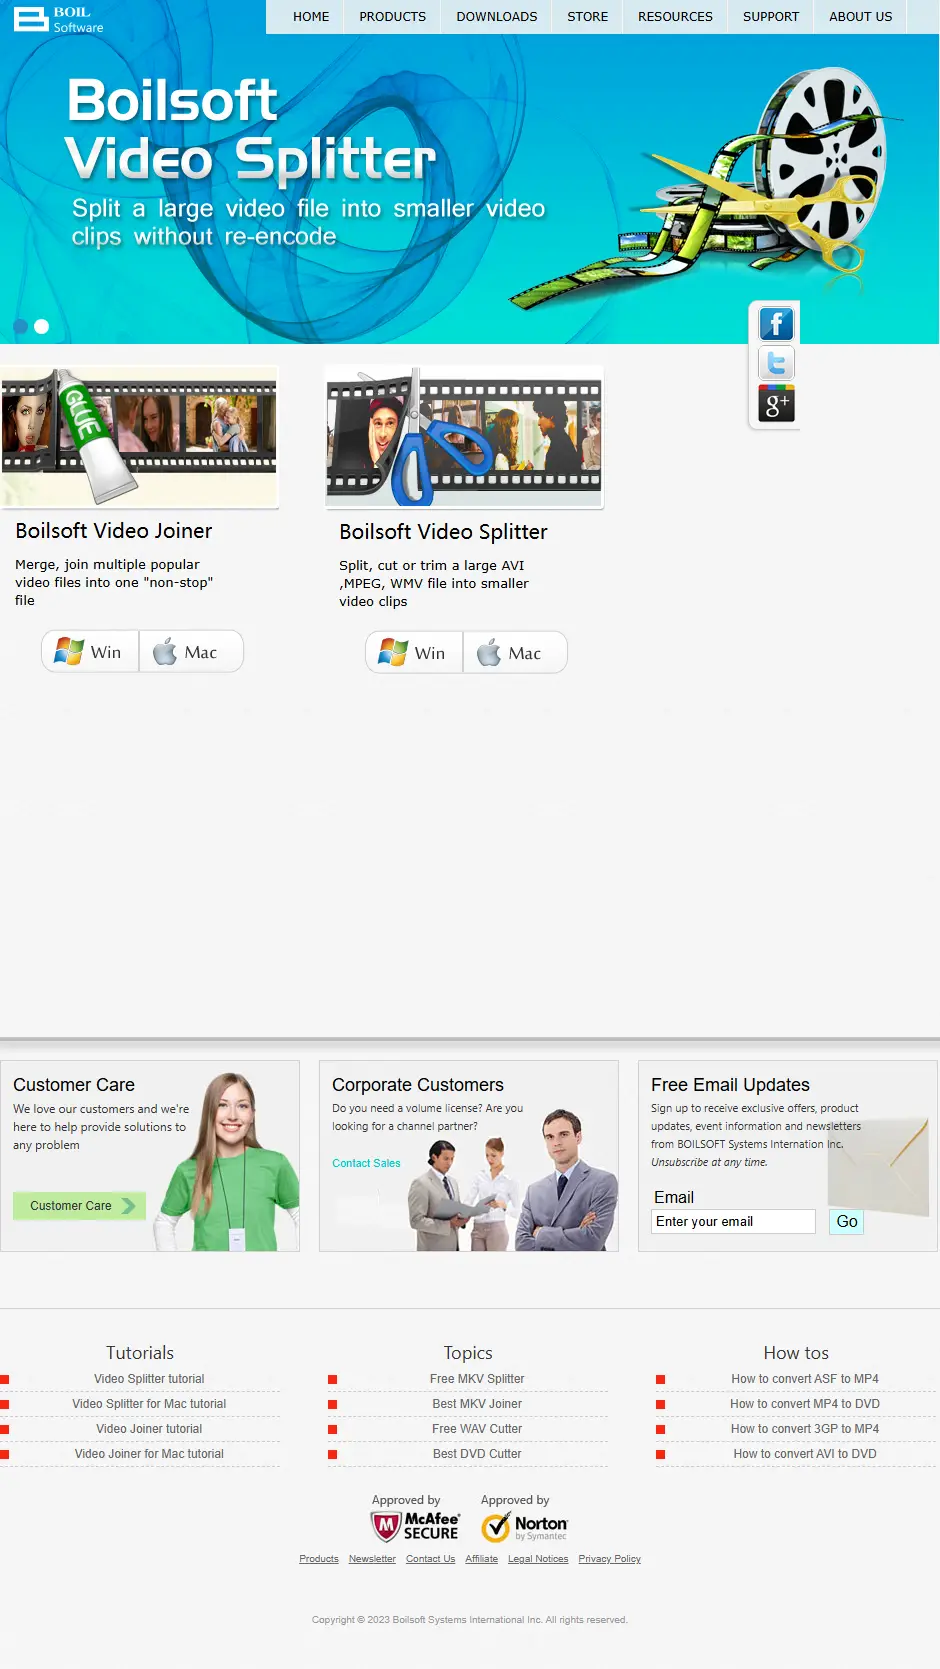Focus the Enter your email field
940x1669 pixels.
[733, 1221]
